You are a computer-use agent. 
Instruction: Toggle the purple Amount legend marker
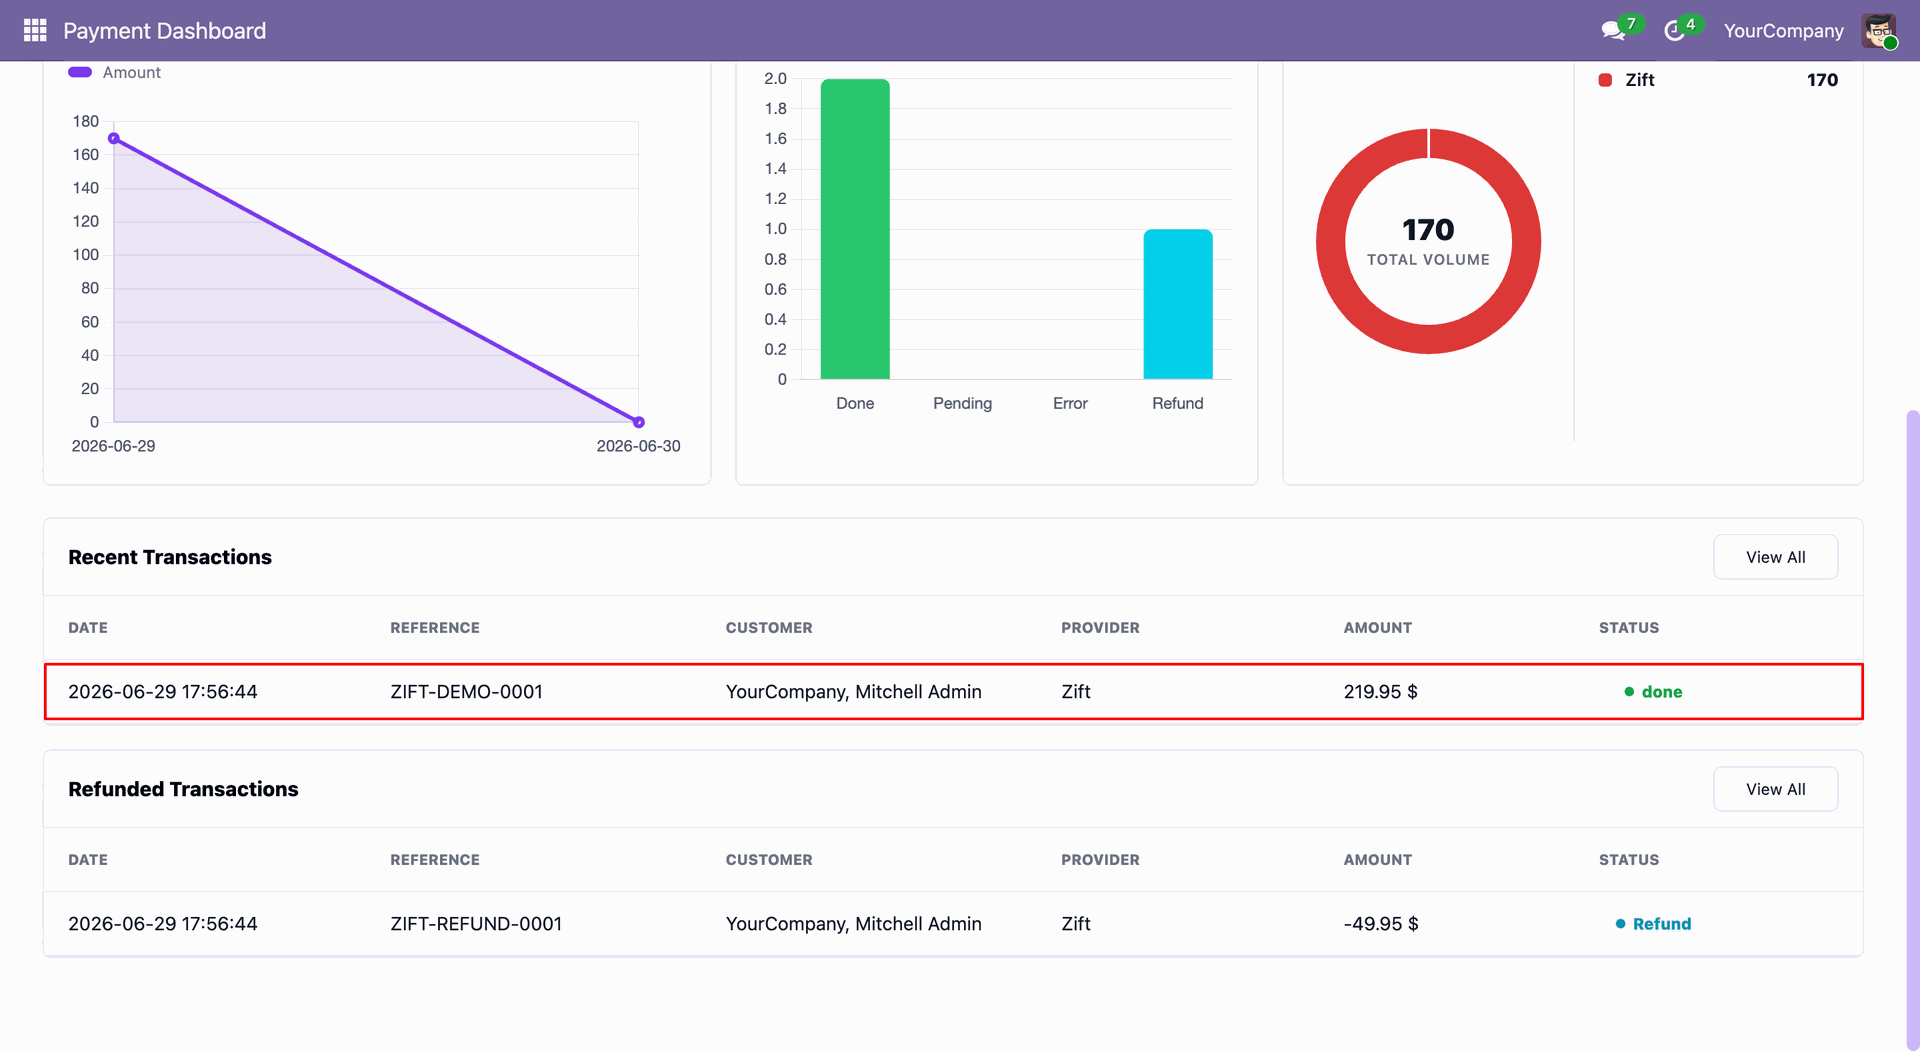[x=80, y=72]
